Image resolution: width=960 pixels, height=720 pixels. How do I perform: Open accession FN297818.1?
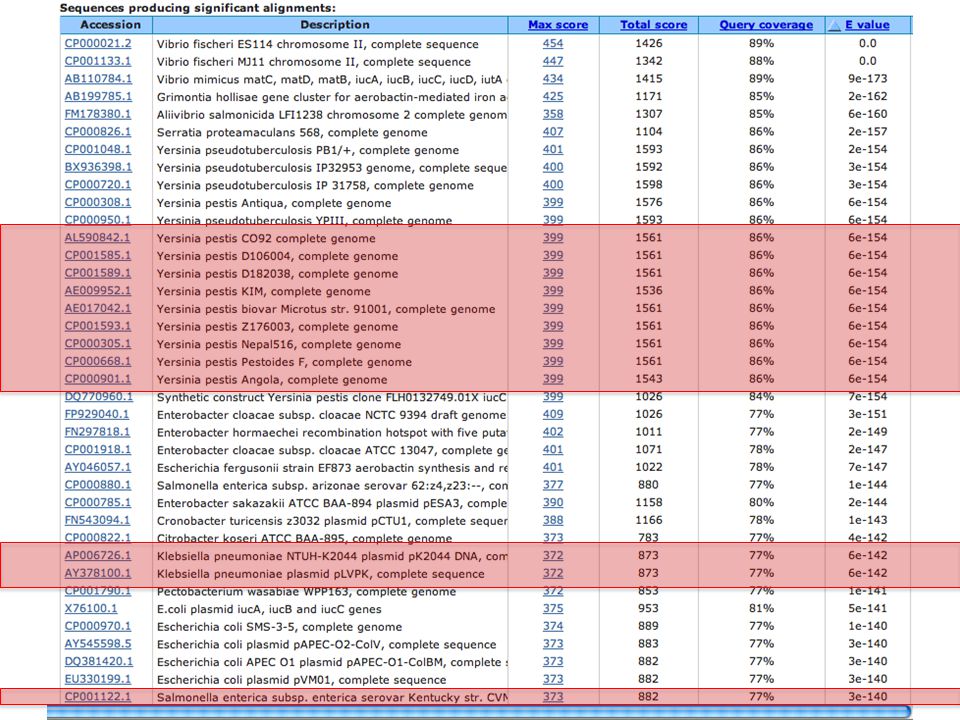(x=97, y=432)
